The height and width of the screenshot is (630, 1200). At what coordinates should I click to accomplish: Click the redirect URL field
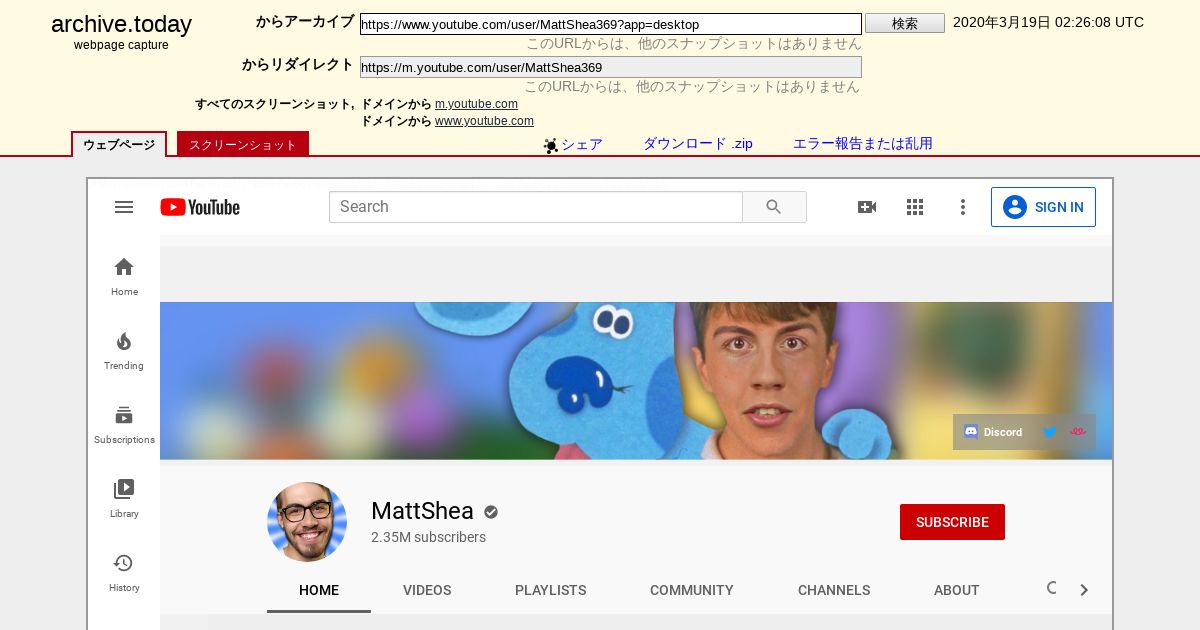coord(611,67)
